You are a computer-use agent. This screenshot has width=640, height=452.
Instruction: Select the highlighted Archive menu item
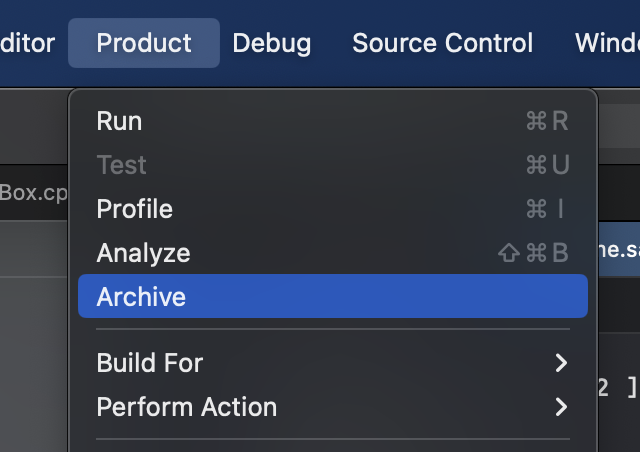(141, 297)
